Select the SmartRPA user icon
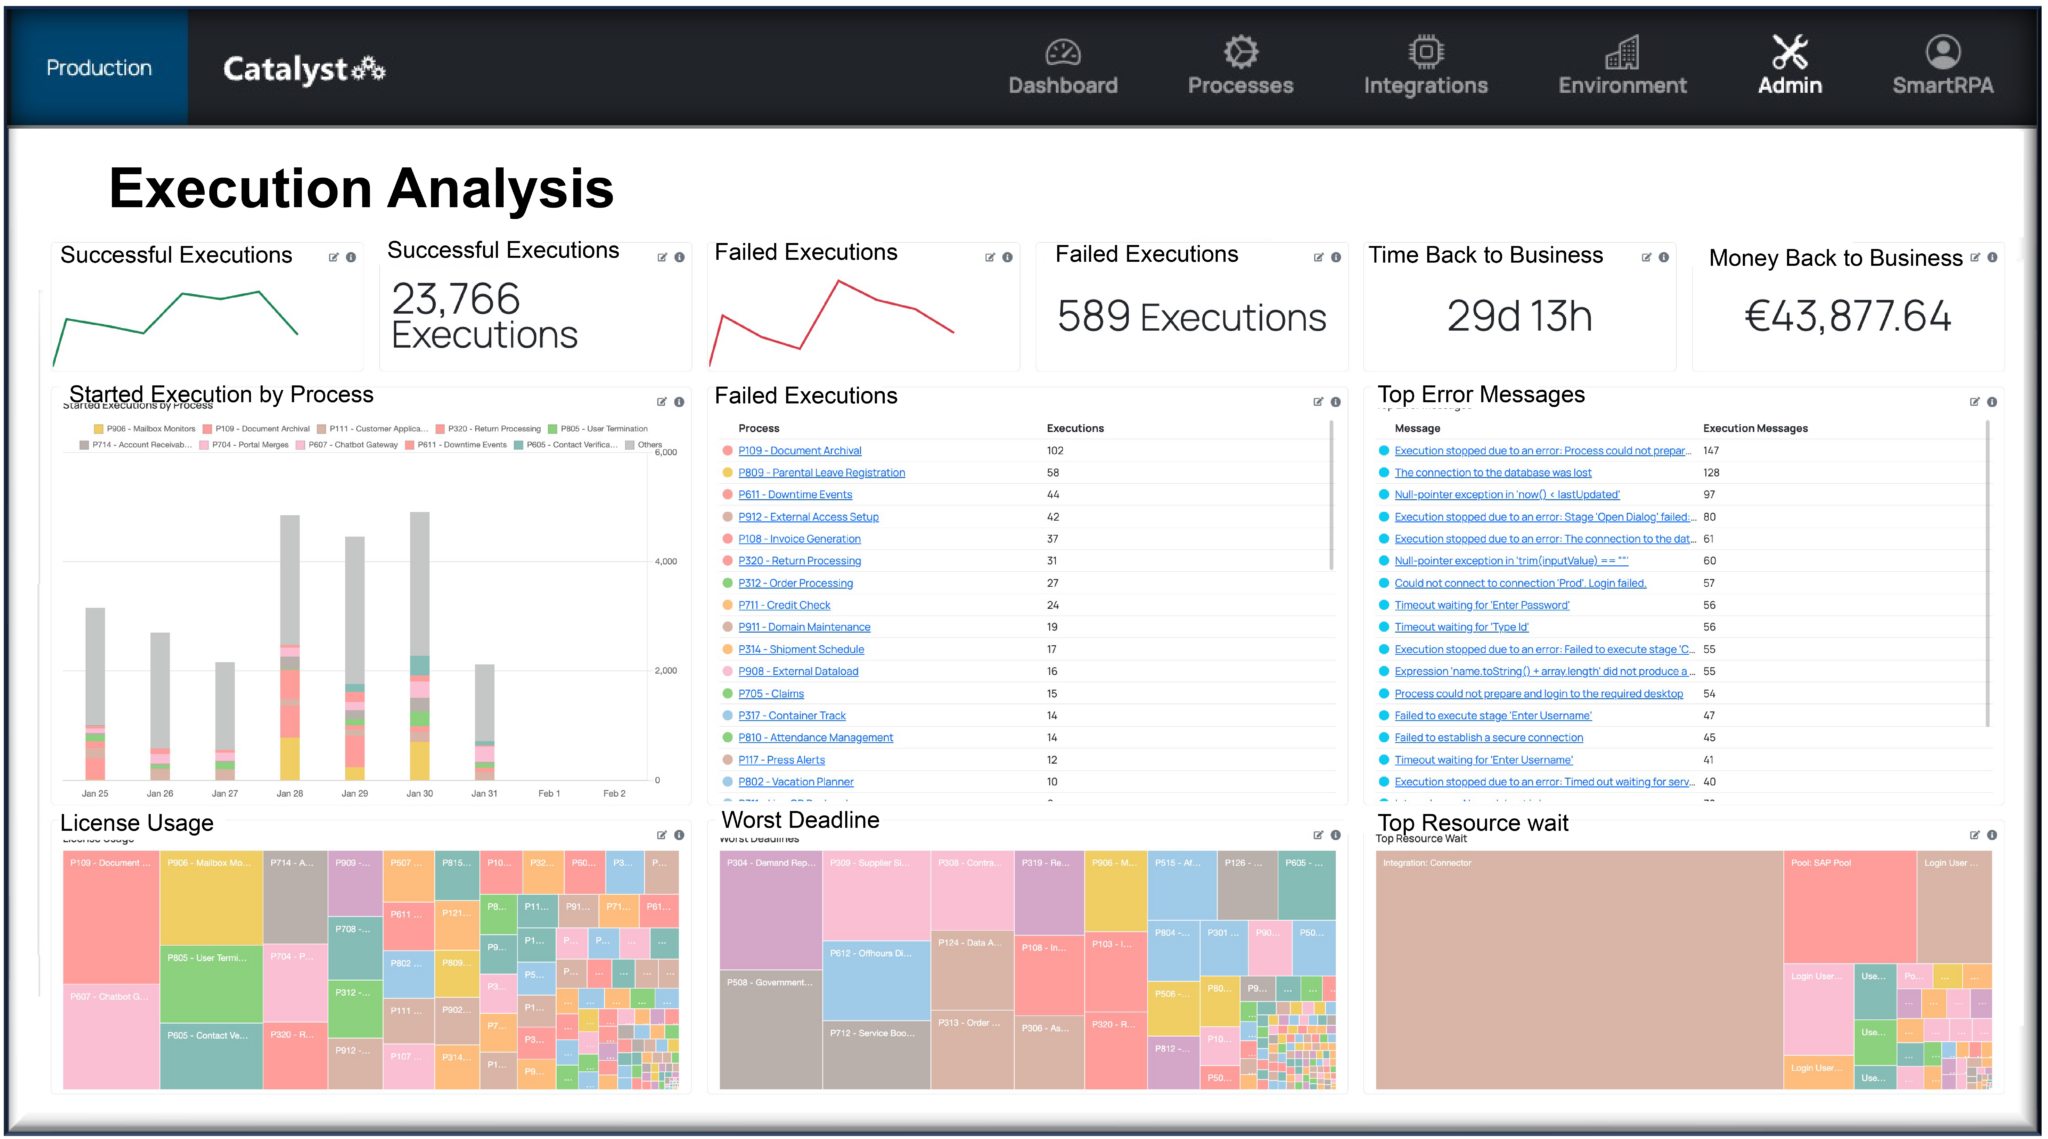Screen dimensions: 2048x1139 (x=1942, y=52)
